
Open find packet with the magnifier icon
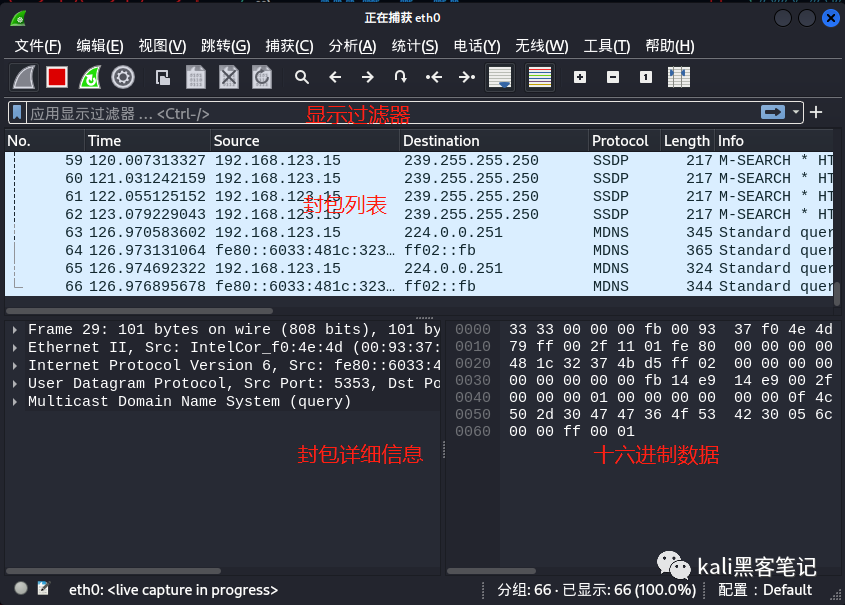(302, 78)
